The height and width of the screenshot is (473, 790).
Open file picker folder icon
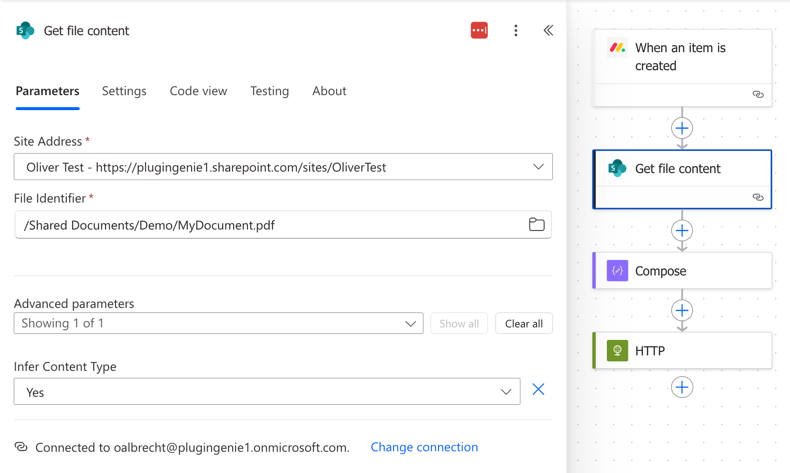point(537,225)
